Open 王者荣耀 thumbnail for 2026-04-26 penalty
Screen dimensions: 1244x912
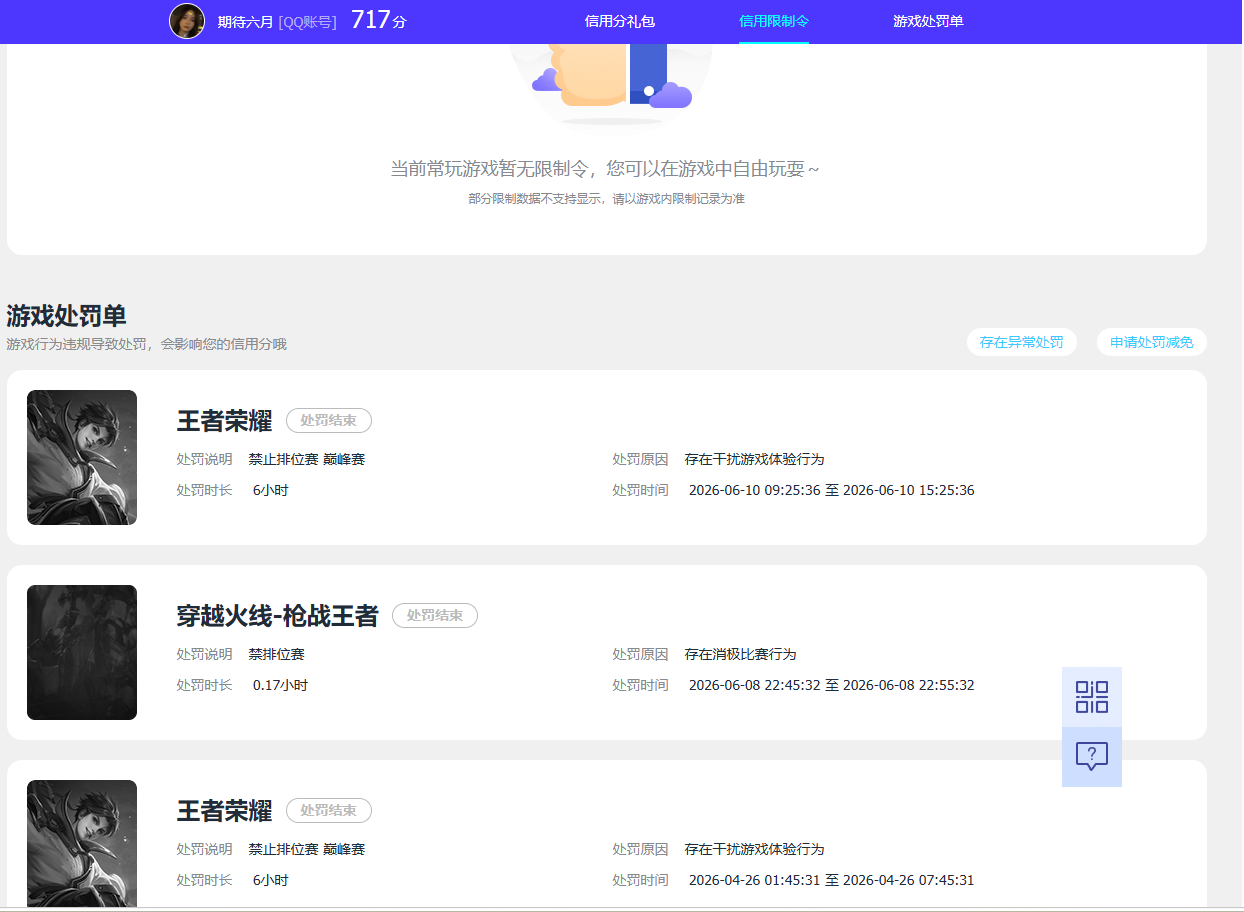point(82,845)
